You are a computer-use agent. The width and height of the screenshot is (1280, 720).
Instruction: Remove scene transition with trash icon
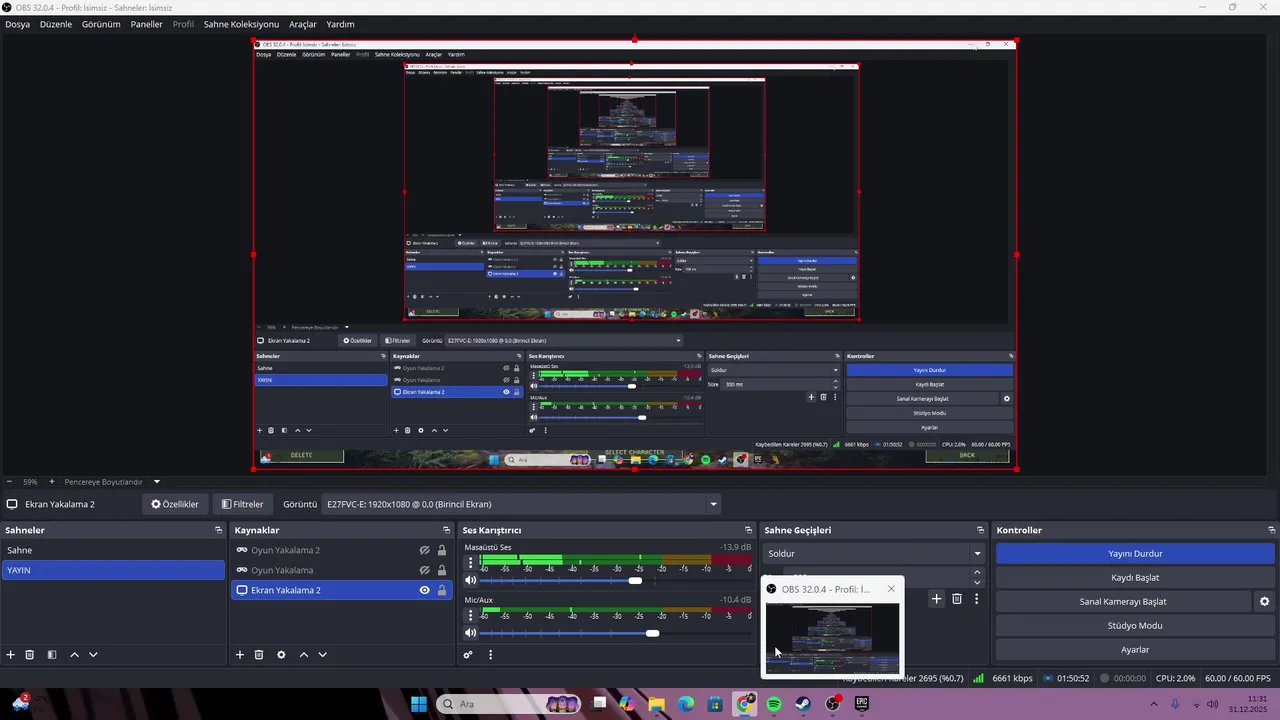point(957,599)
